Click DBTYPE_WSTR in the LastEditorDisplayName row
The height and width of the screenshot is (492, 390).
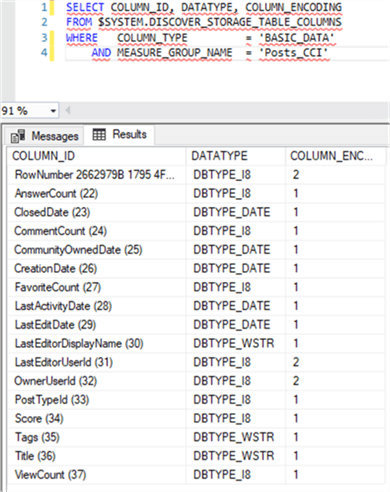[x=234, y=343]
